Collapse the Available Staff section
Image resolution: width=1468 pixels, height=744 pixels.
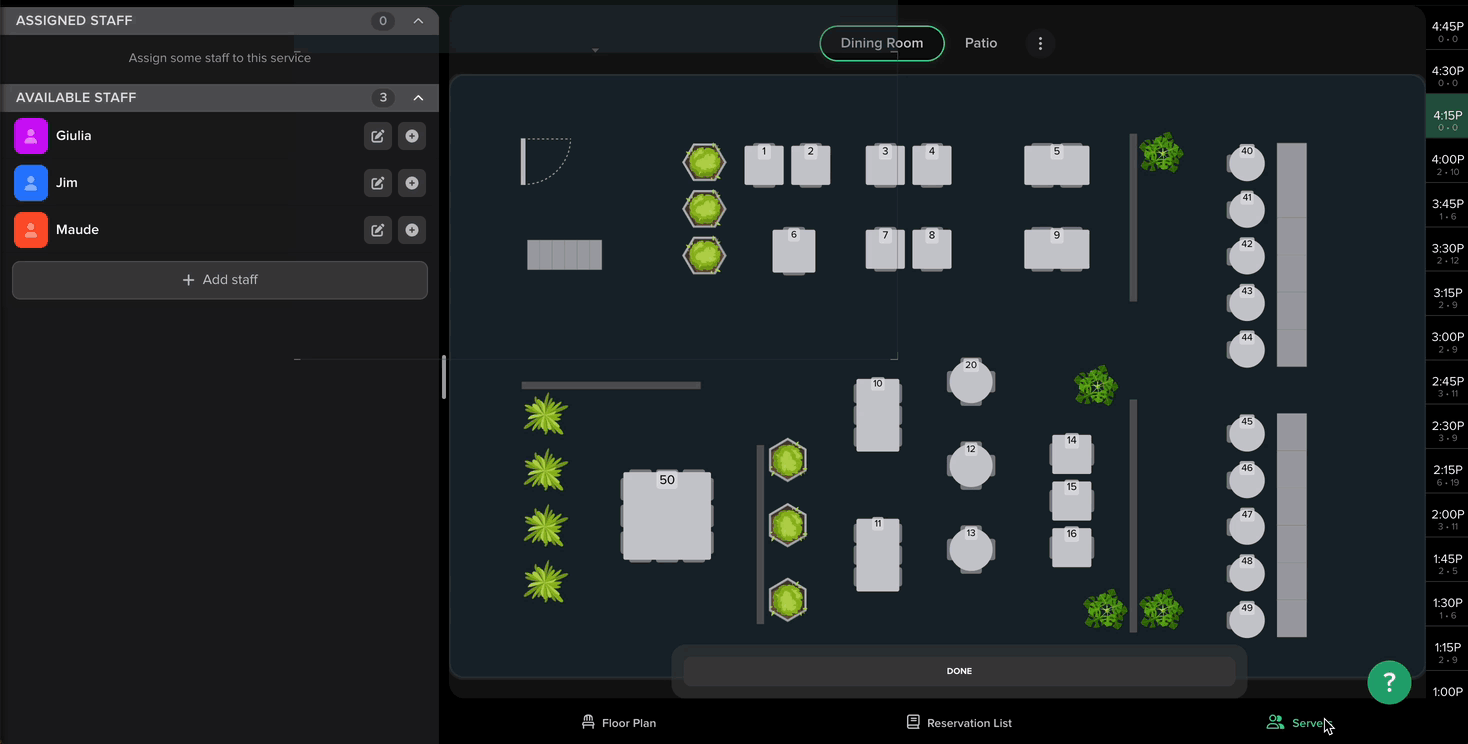(419, 98)
